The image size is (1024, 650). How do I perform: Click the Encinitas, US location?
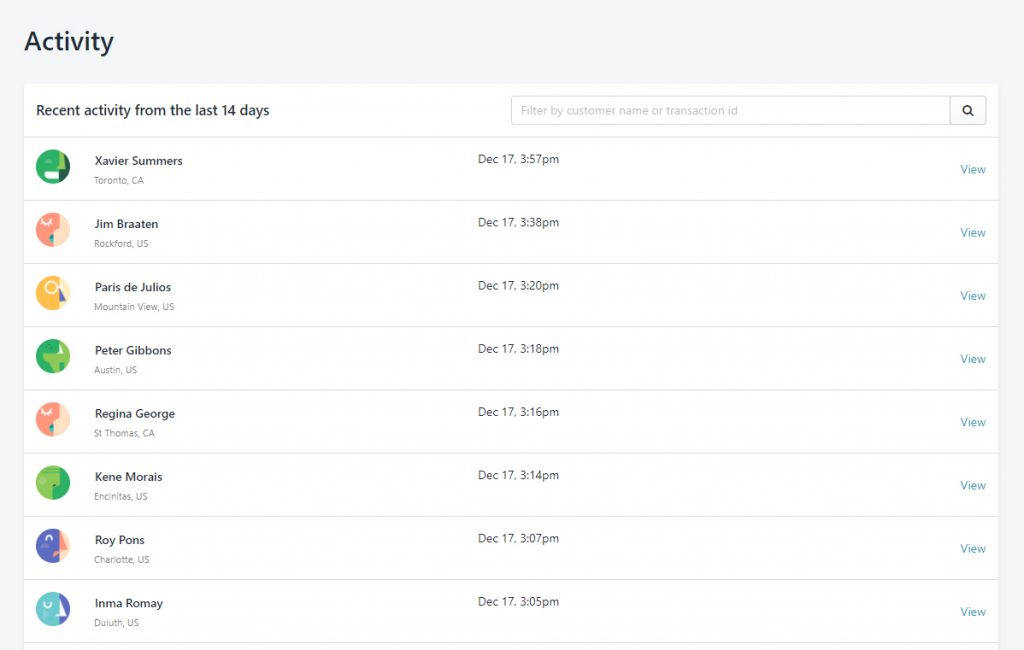pos(121,496)
